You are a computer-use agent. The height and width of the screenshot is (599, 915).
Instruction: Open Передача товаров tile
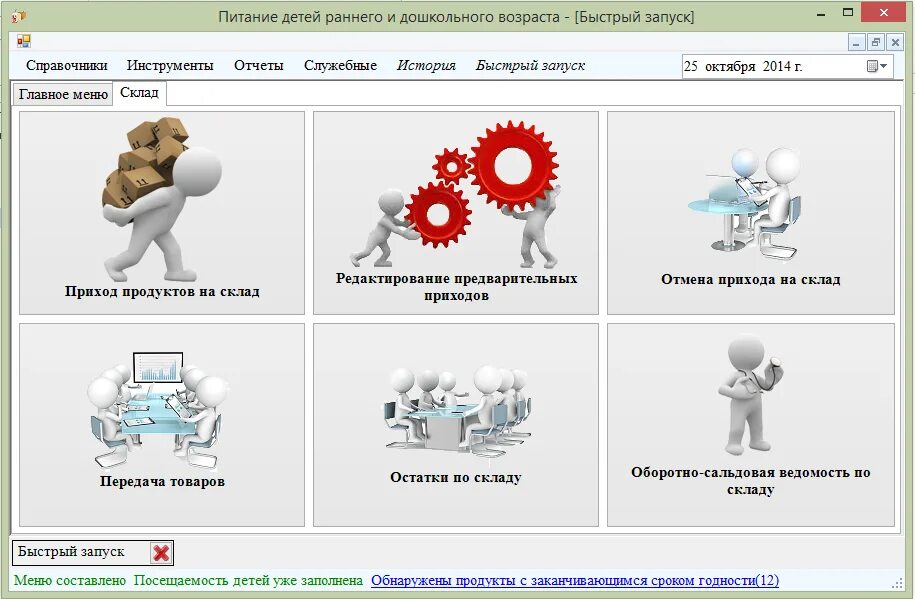click(162, 425)
